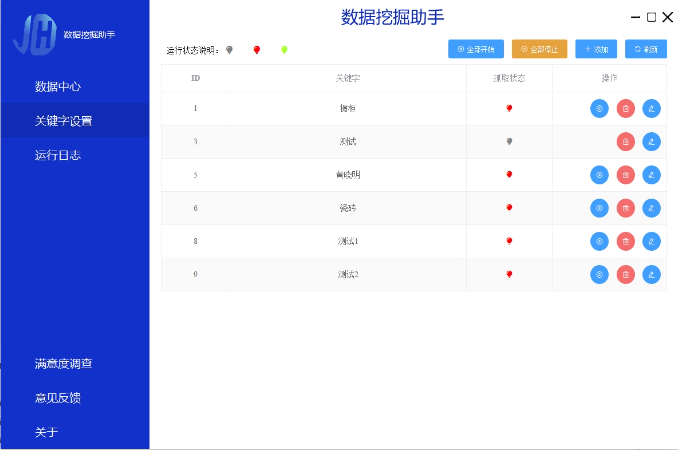Click the blue start icon in row ID 9 (测试2)
This screenshot has width=679, height=450.
coord(599,274)
